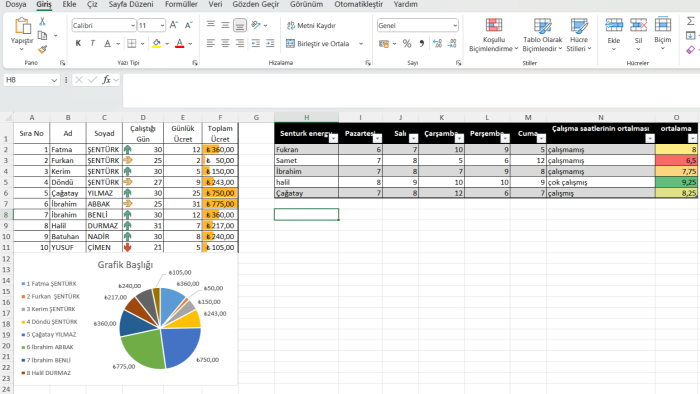
Task: Increase indent icon
Action: tap(270, 43)
